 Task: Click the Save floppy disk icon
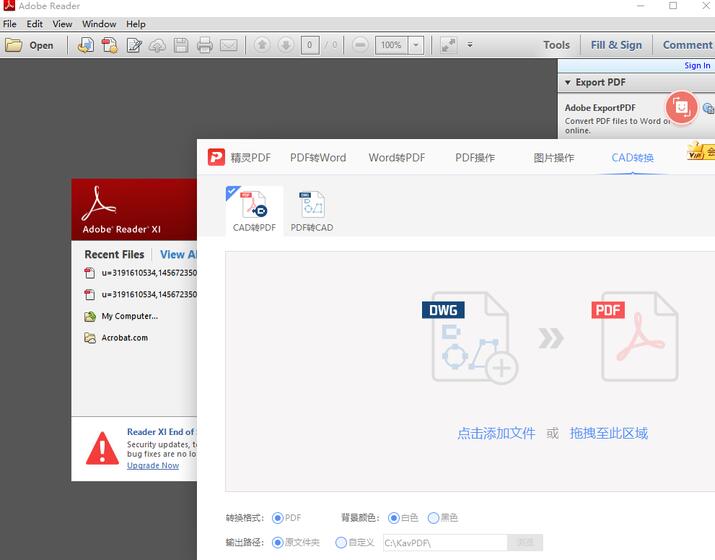181,45
